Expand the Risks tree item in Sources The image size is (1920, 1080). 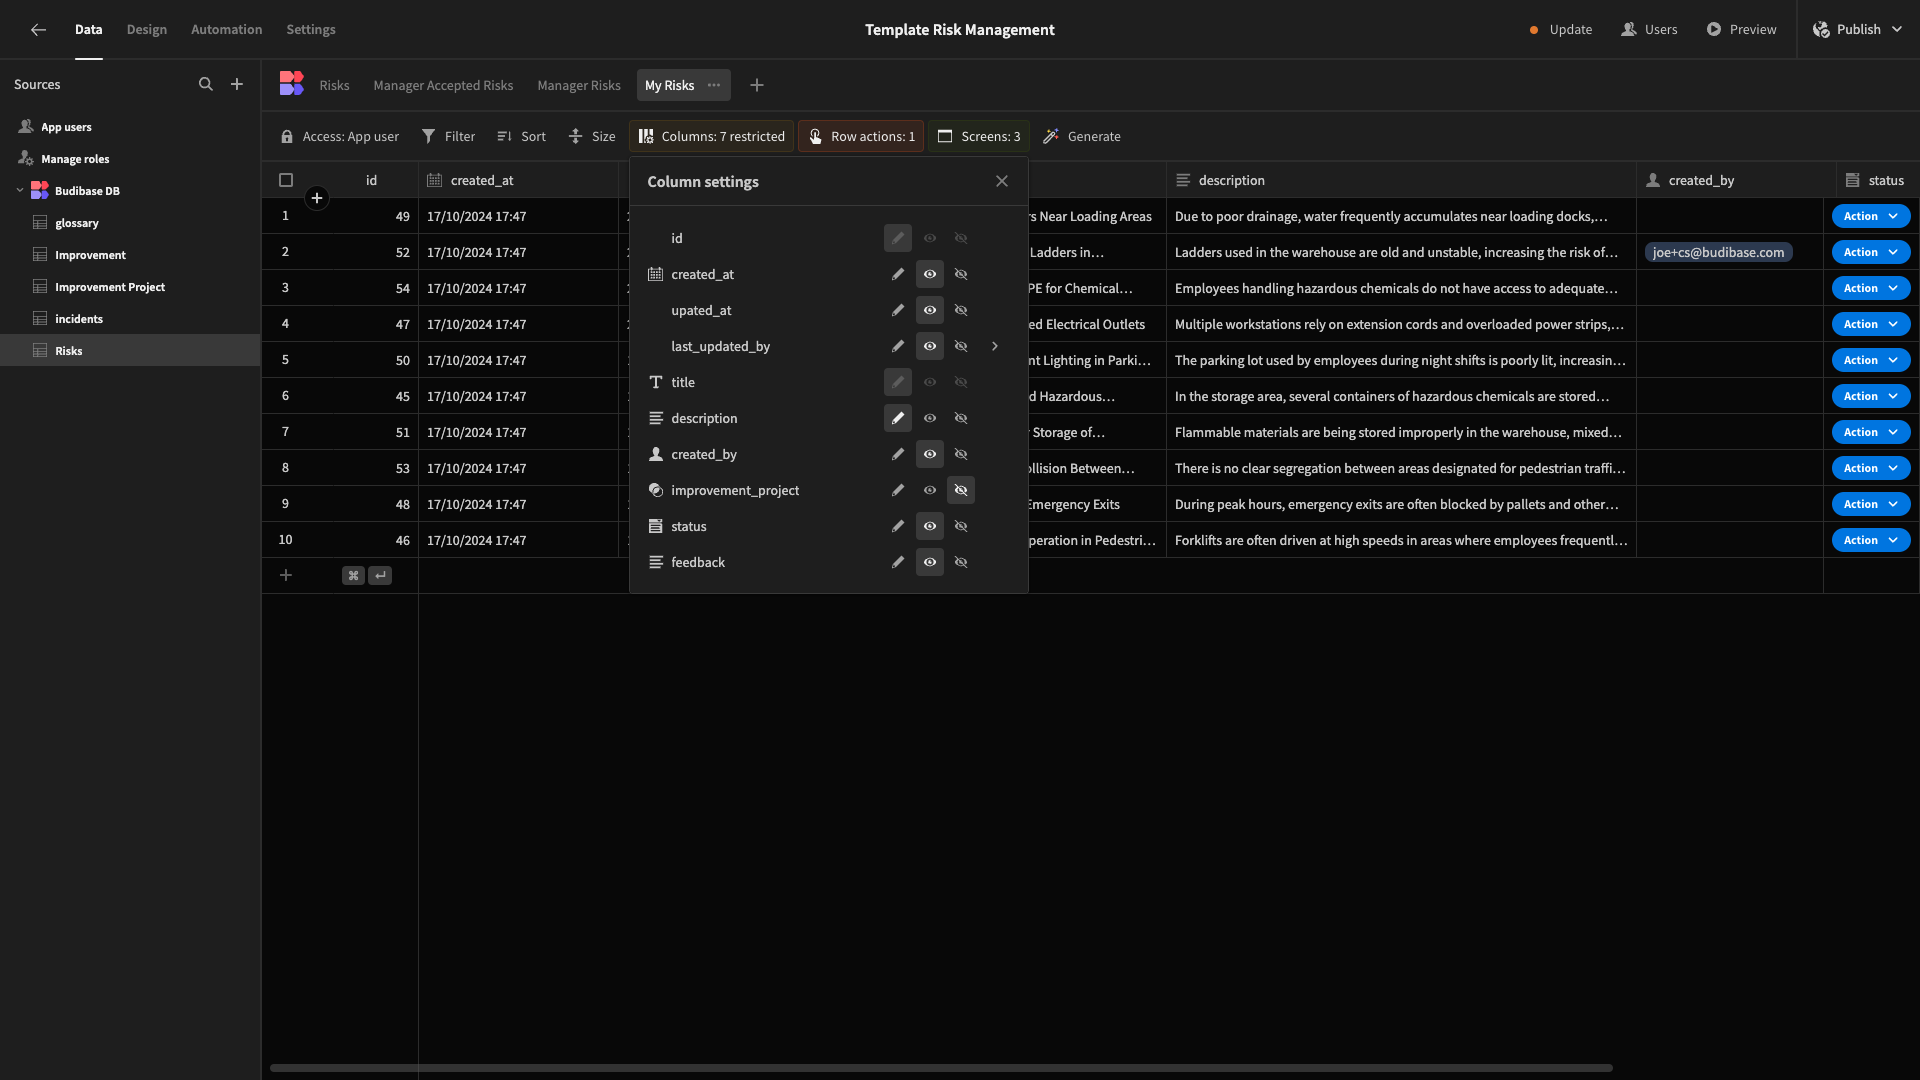(x=18, y=351)
